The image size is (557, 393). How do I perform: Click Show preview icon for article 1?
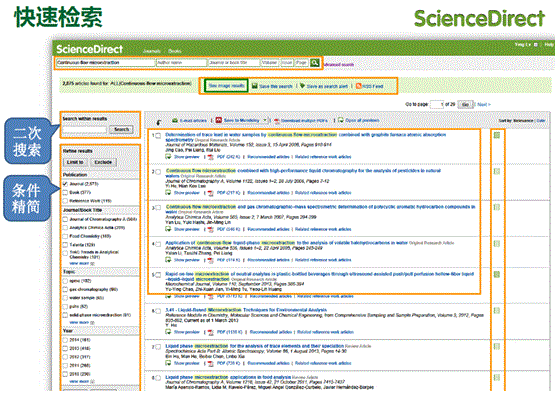point(168,156)
